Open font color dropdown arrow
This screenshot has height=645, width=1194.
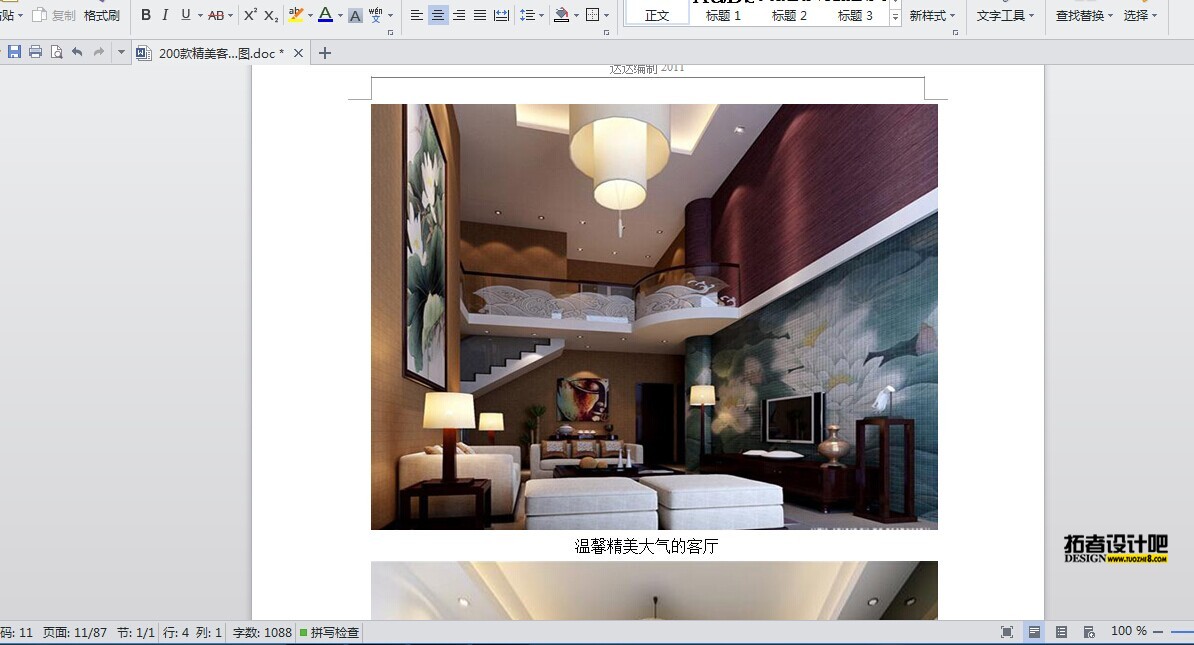click(x=340, y=15)
